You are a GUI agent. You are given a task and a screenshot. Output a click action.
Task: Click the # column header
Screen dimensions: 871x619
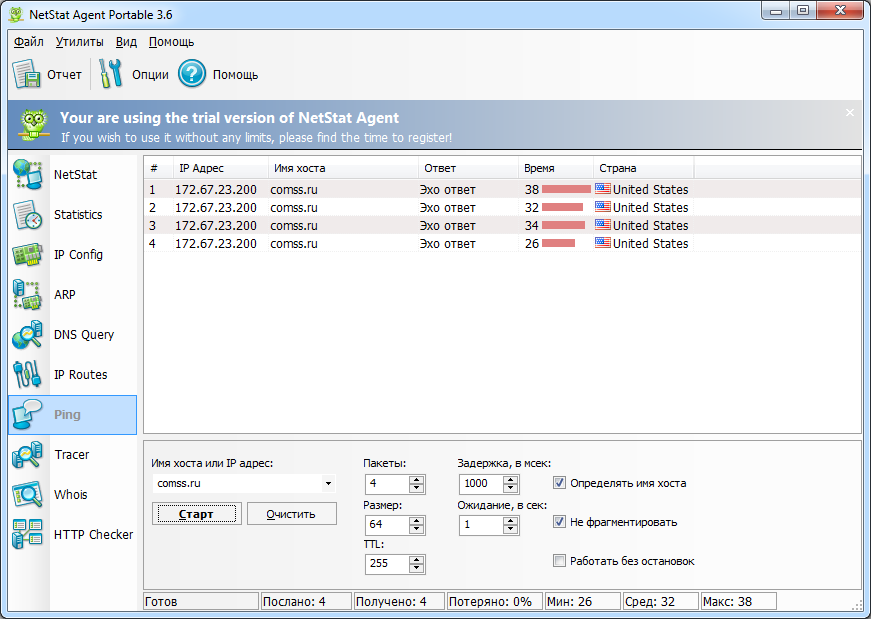point(158,168)
